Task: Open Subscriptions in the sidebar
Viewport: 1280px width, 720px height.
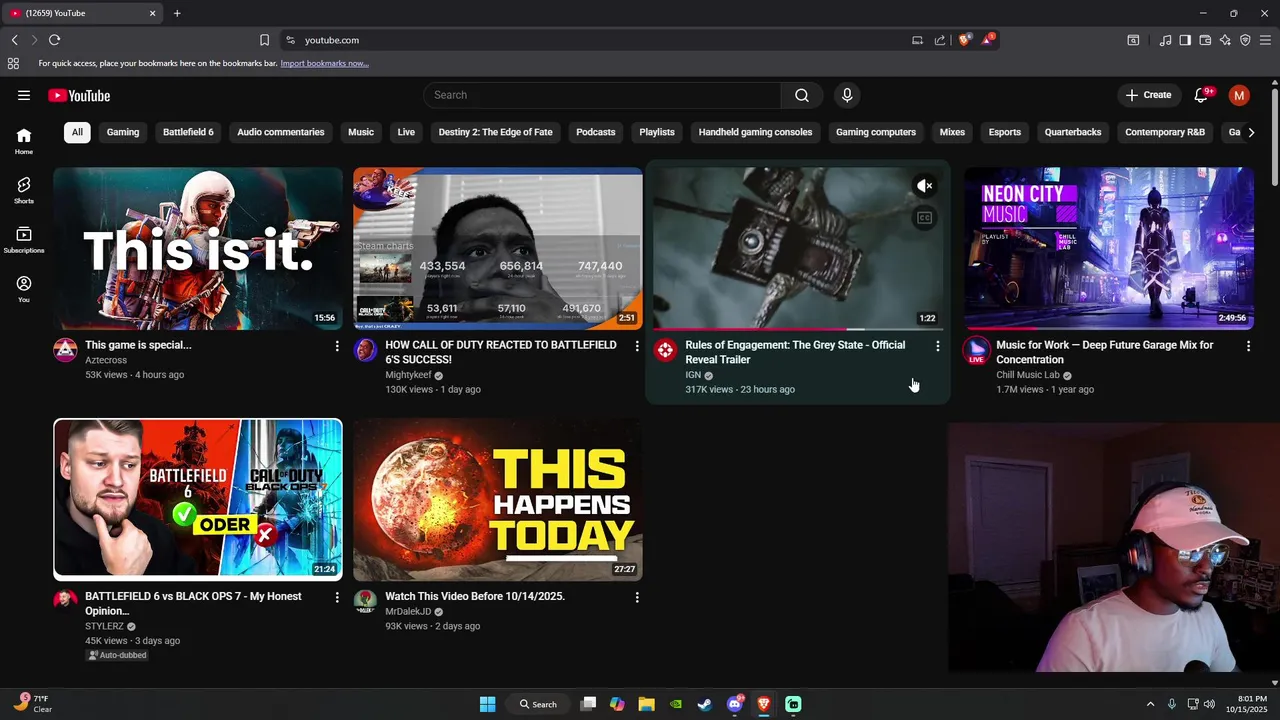Action: [x=24, y=240]
